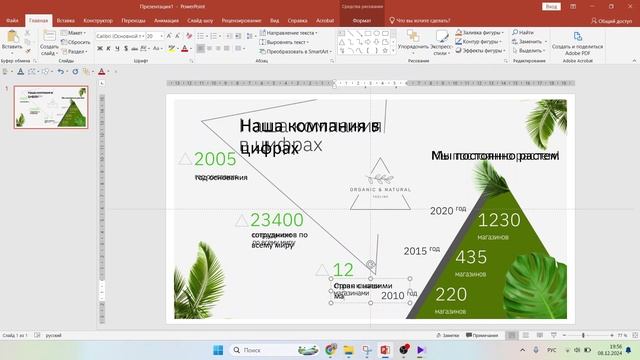
Task: Click the red font color A swatch
Action: click(184, 49)
